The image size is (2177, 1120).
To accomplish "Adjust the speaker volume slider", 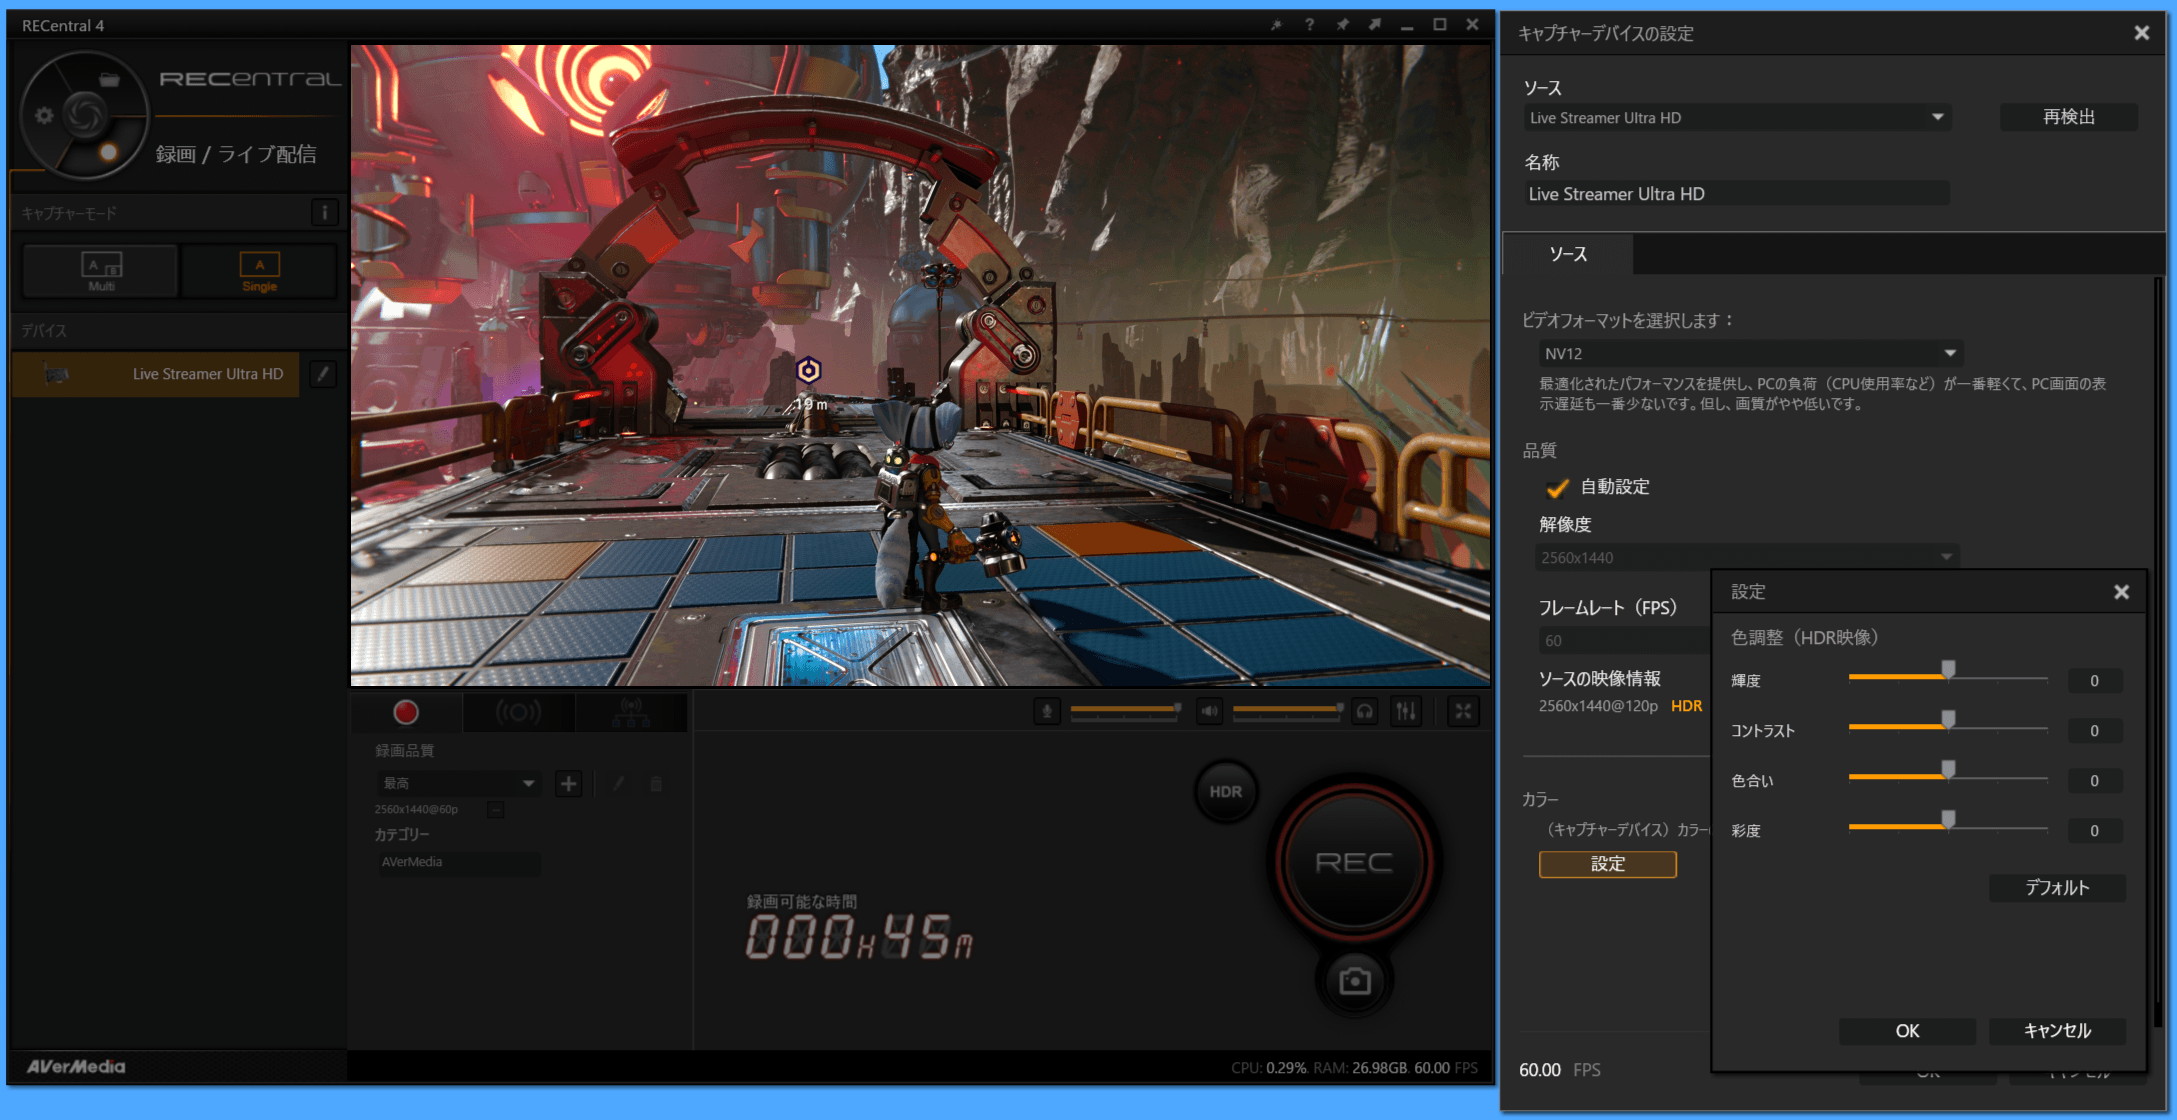I will pos(1288,710).
